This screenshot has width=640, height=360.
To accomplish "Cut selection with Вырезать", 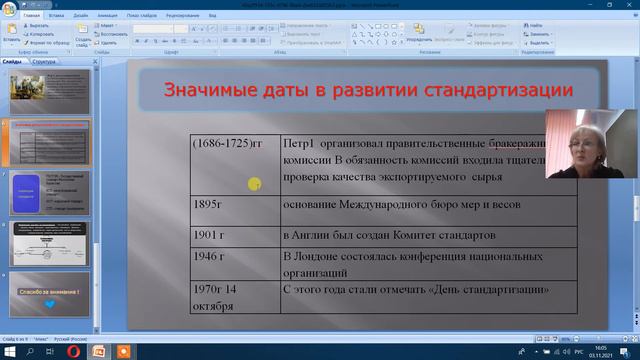I will click(x=36, y=26).
